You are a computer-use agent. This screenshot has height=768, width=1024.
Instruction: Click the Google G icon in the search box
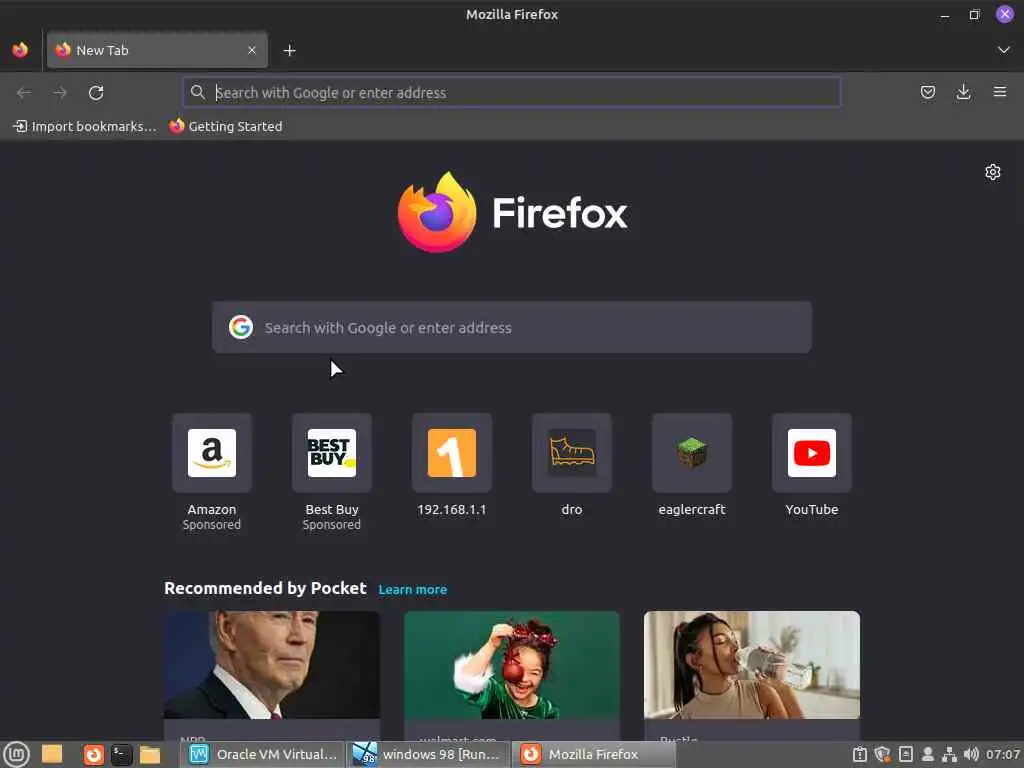click(x=240, y=327)
